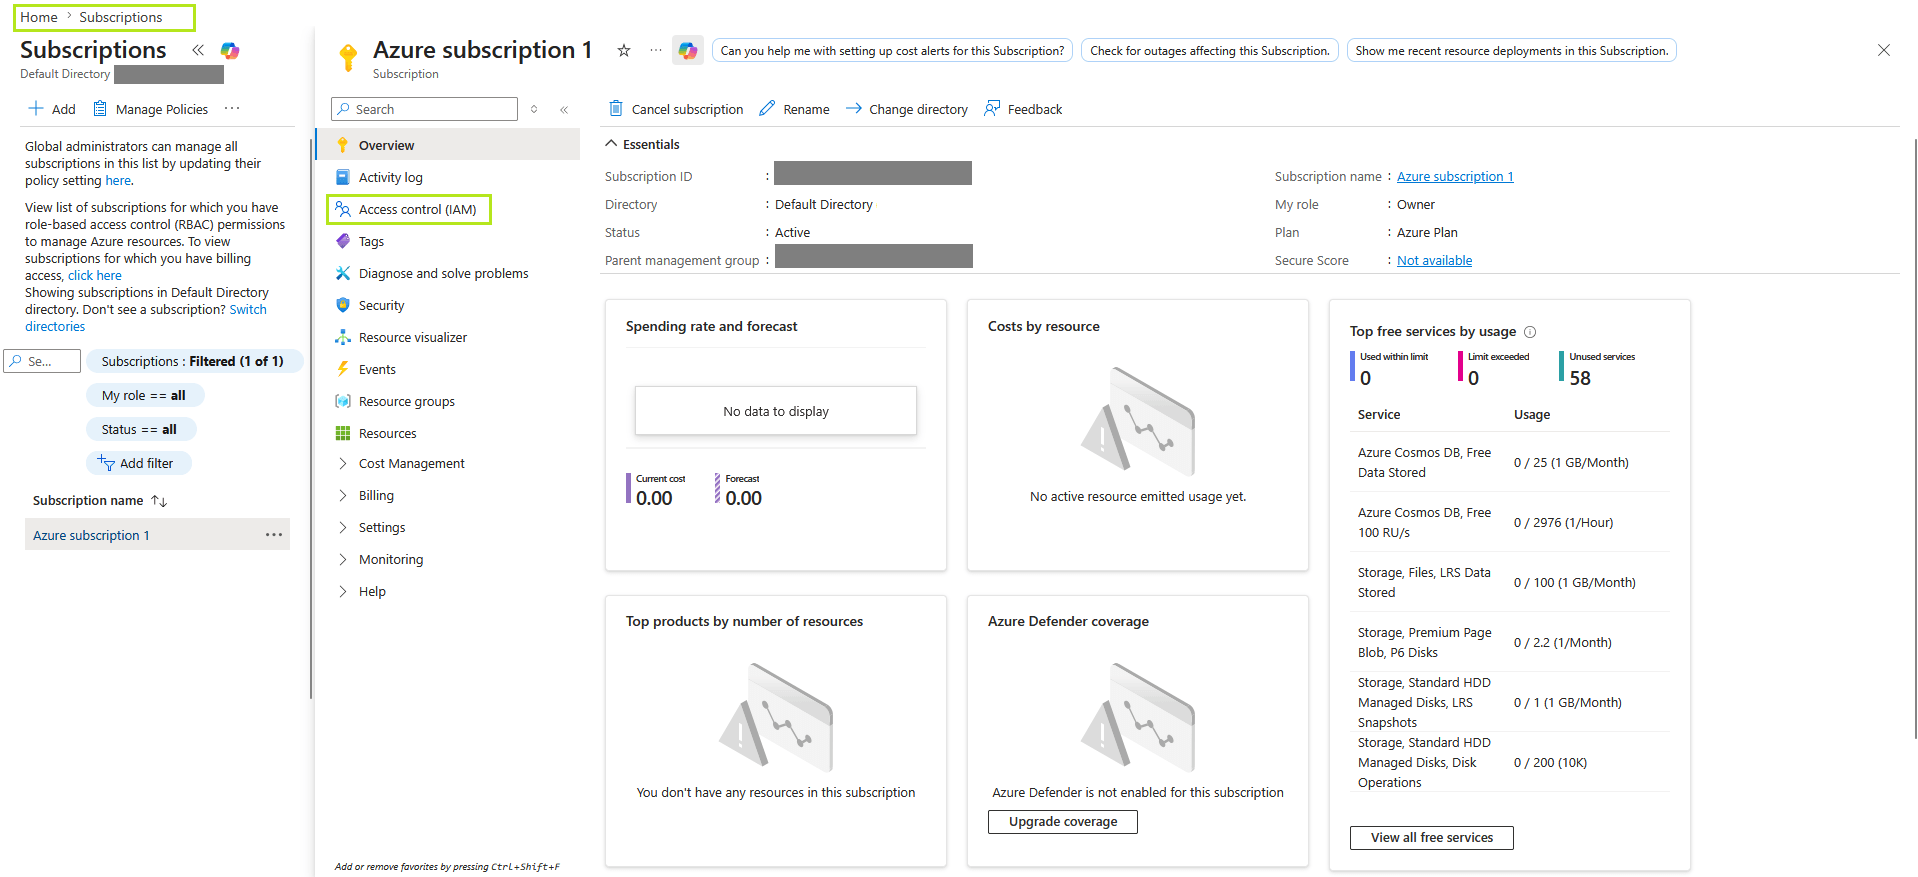Image resolution: width=1918 pixels, height=877 pixels.
Task: Go to Home breadcrumb
Action: pyautogui.click(x=39, y=17)
